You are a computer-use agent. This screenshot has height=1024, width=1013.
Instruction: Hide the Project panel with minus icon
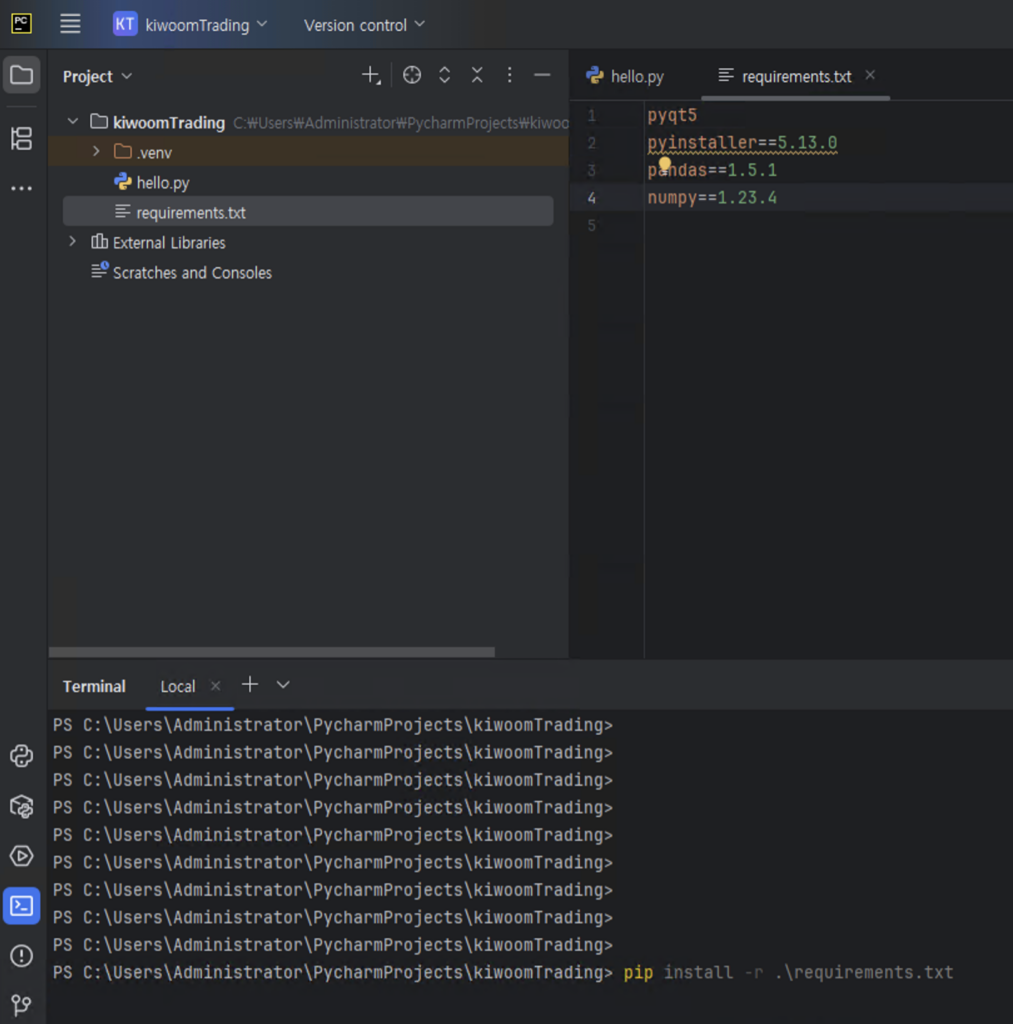[x=541, y=75]
